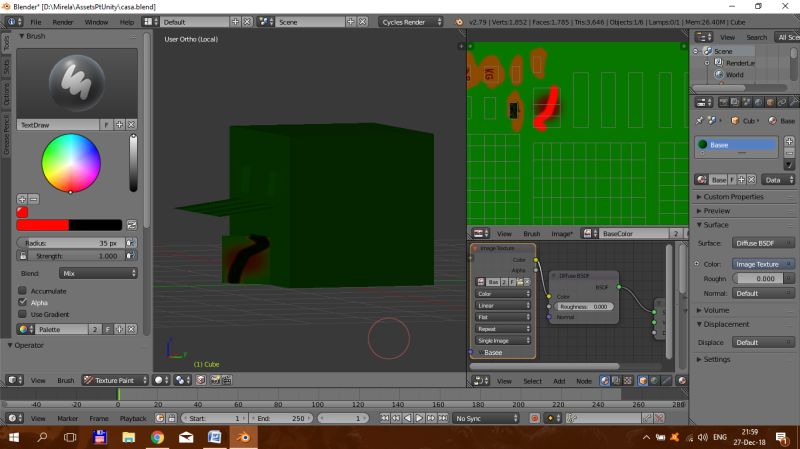This screenshot has width=800, height=449.
Task: Open image browse icon beside BaseColor
Action: click(588, 234)
